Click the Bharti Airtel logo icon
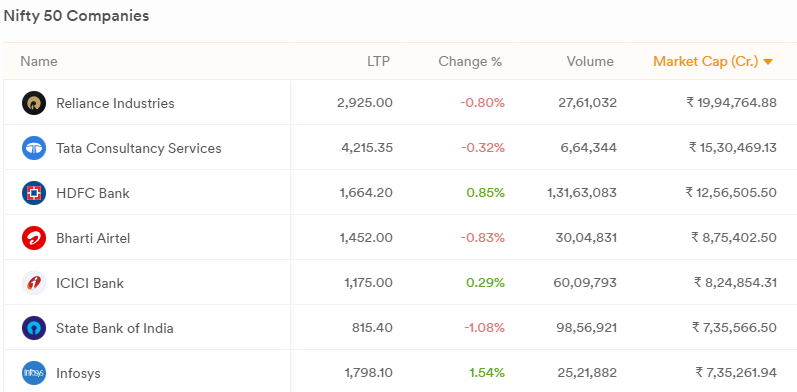The height and width of the screenshot is (392, 797). (x=34, y=238)
